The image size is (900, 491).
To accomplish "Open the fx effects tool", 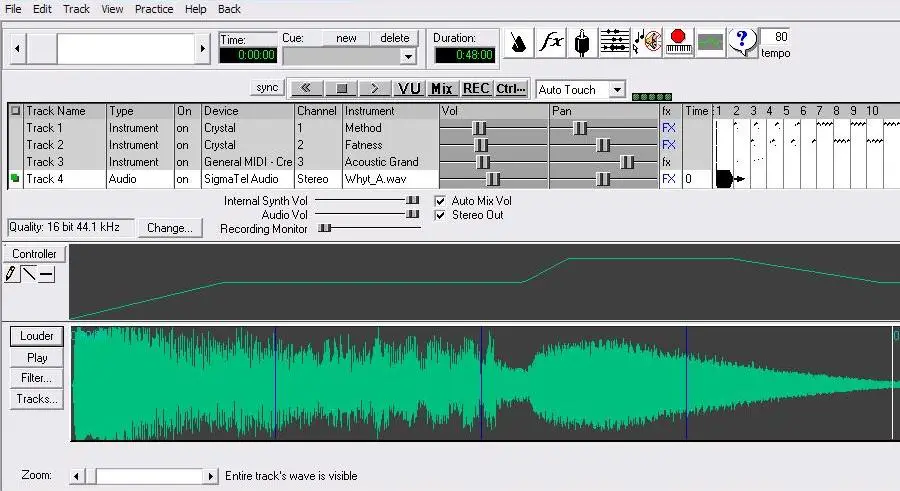I will pos(551,42).
